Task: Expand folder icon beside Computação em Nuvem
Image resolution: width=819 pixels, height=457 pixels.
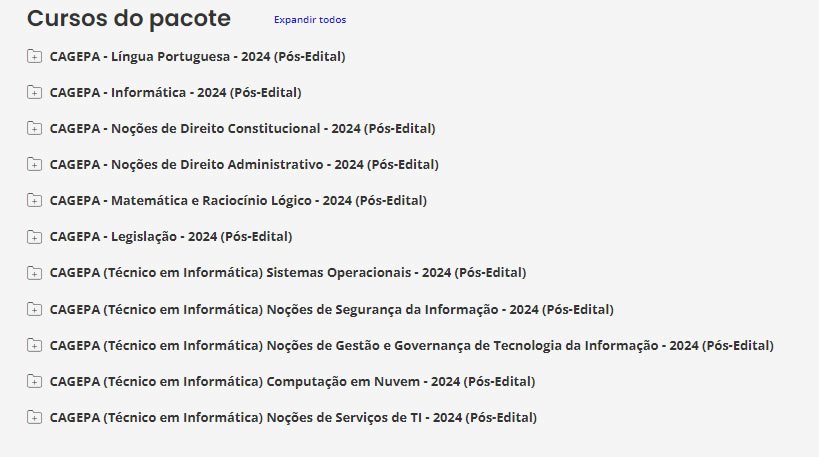Action: [x=34, y=381]
